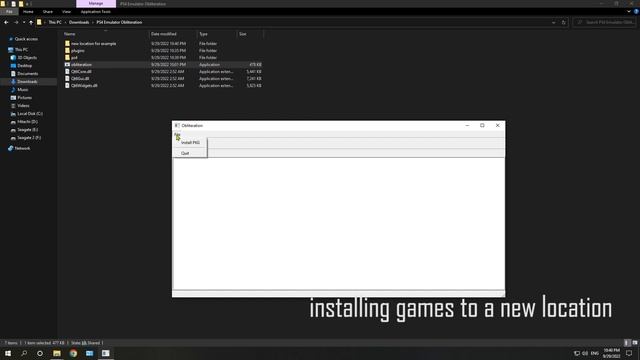This screenshot has height=360, width=640.
Task: Open the address bar history dropdown
Action: (553, 22)
